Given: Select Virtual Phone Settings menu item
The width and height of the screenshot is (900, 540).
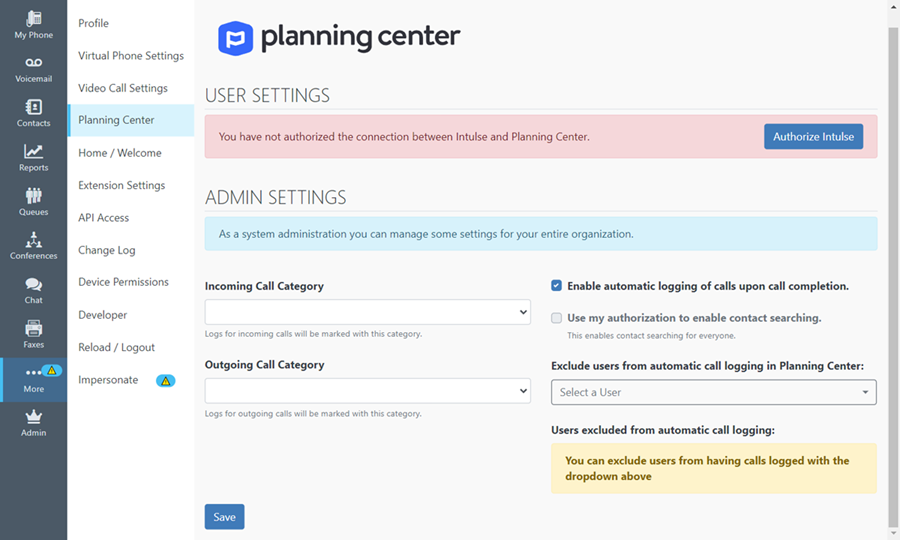Looking at the screenshot, I should coord(131,56).
